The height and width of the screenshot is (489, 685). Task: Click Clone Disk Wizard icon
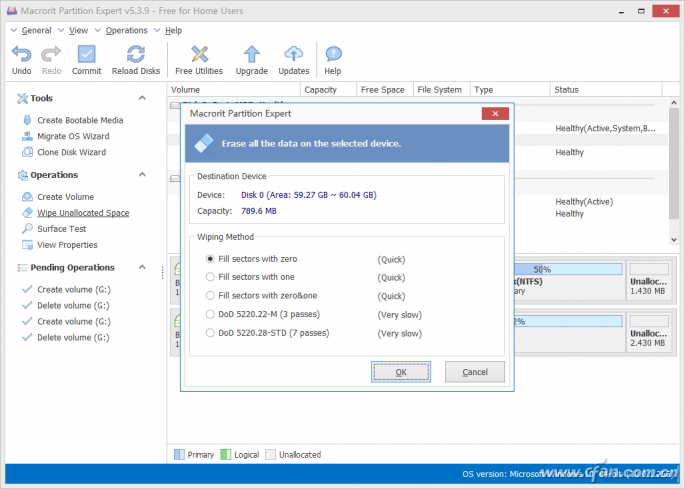[x=27, y=152]
